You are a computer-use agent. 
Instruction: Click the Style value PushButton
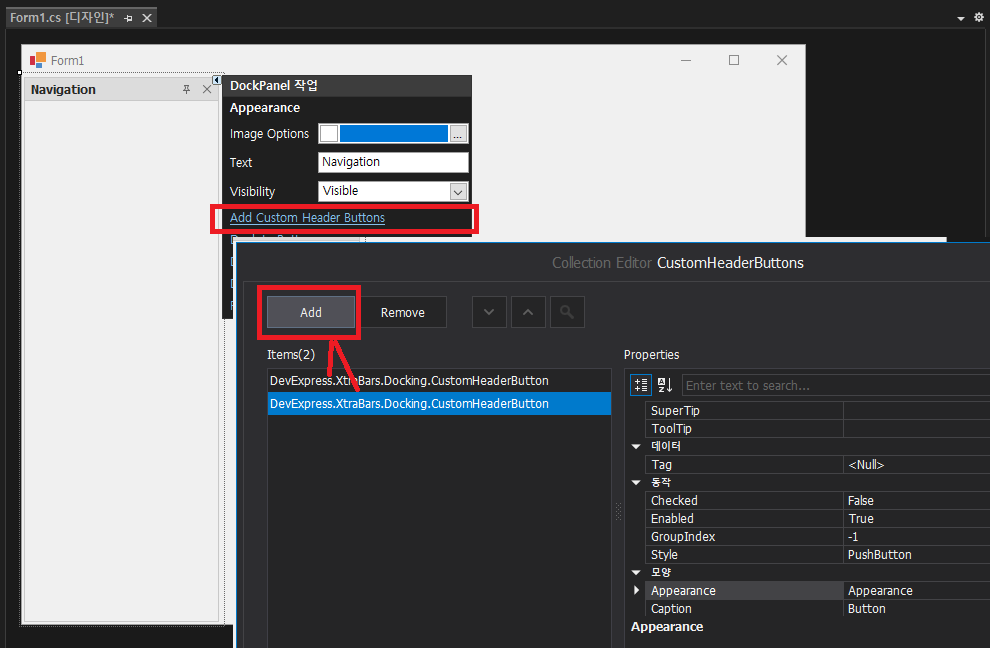point(880,555)
